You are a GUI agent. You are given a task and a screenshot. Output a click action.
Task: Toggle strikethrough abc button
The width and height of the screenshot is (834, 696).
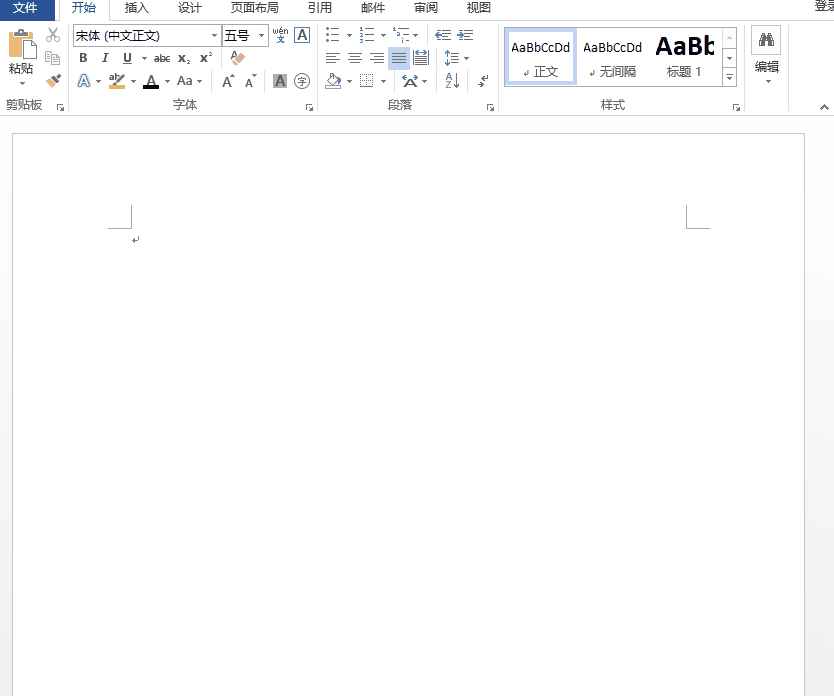[x=162, y=58]
